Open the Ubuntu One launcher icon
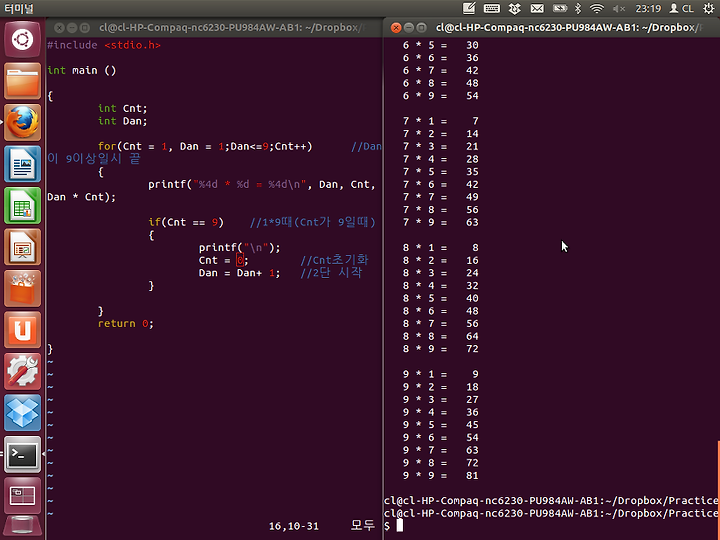The width and height of the screenshot is (720, 540). (x=22, y=329)
